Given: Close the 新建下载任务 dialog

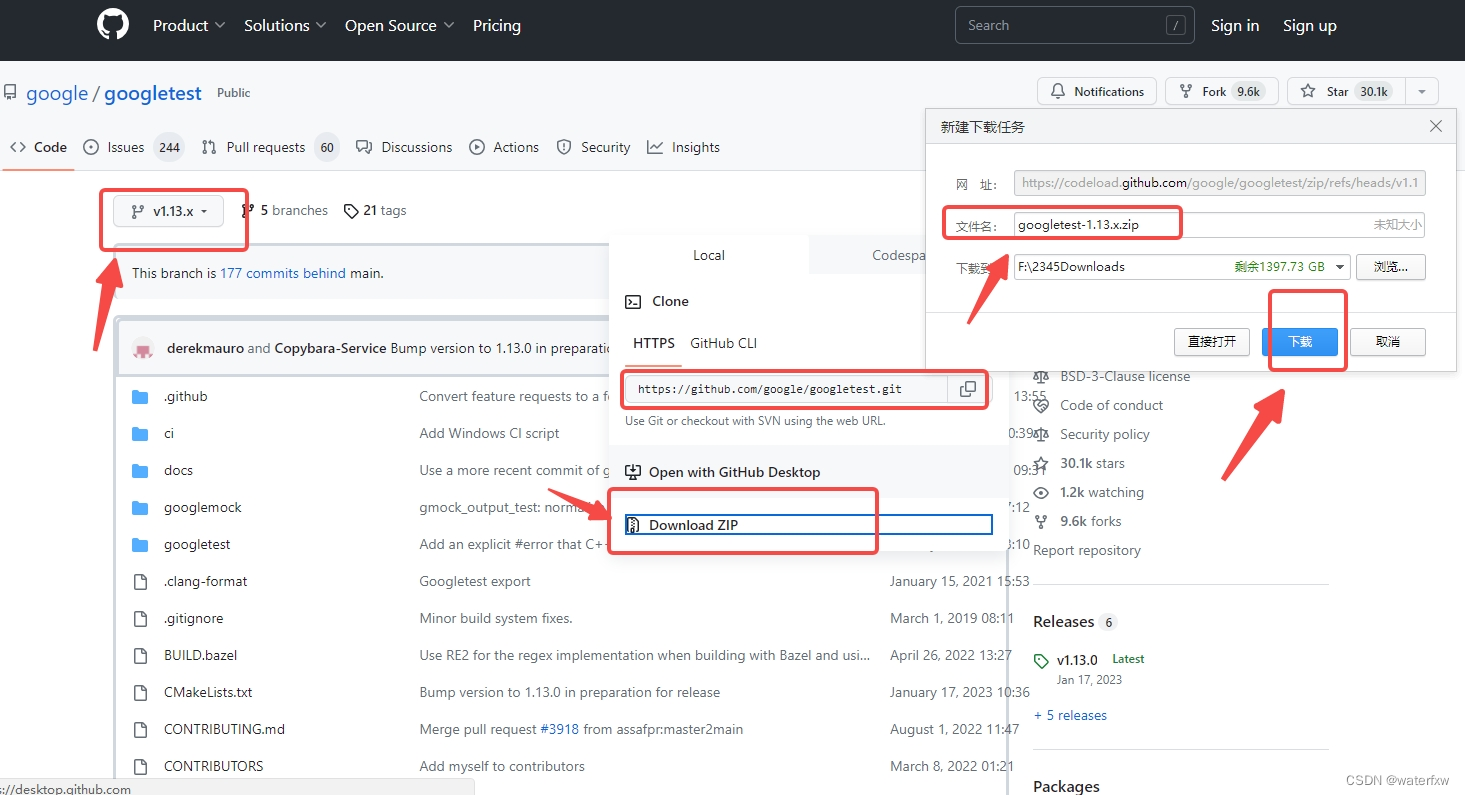Looking at the screenshot, I should tap(1436, 127).
